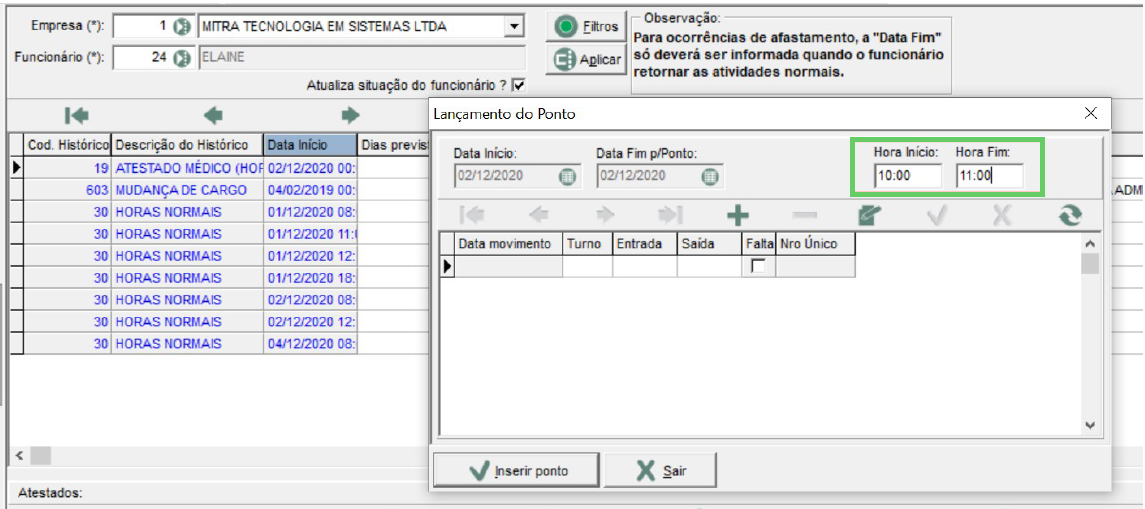Open Data Fim p/Ponto calendar picker
This screenshot has width=1145, height=509.
709,176
